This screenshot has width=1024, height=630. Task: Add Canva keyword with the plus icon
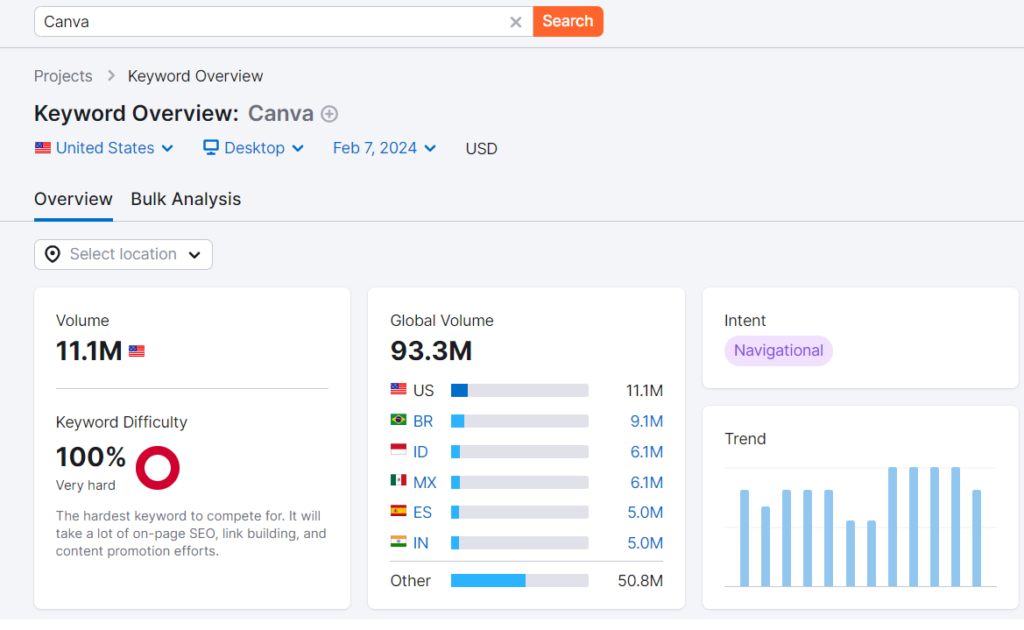330,114
